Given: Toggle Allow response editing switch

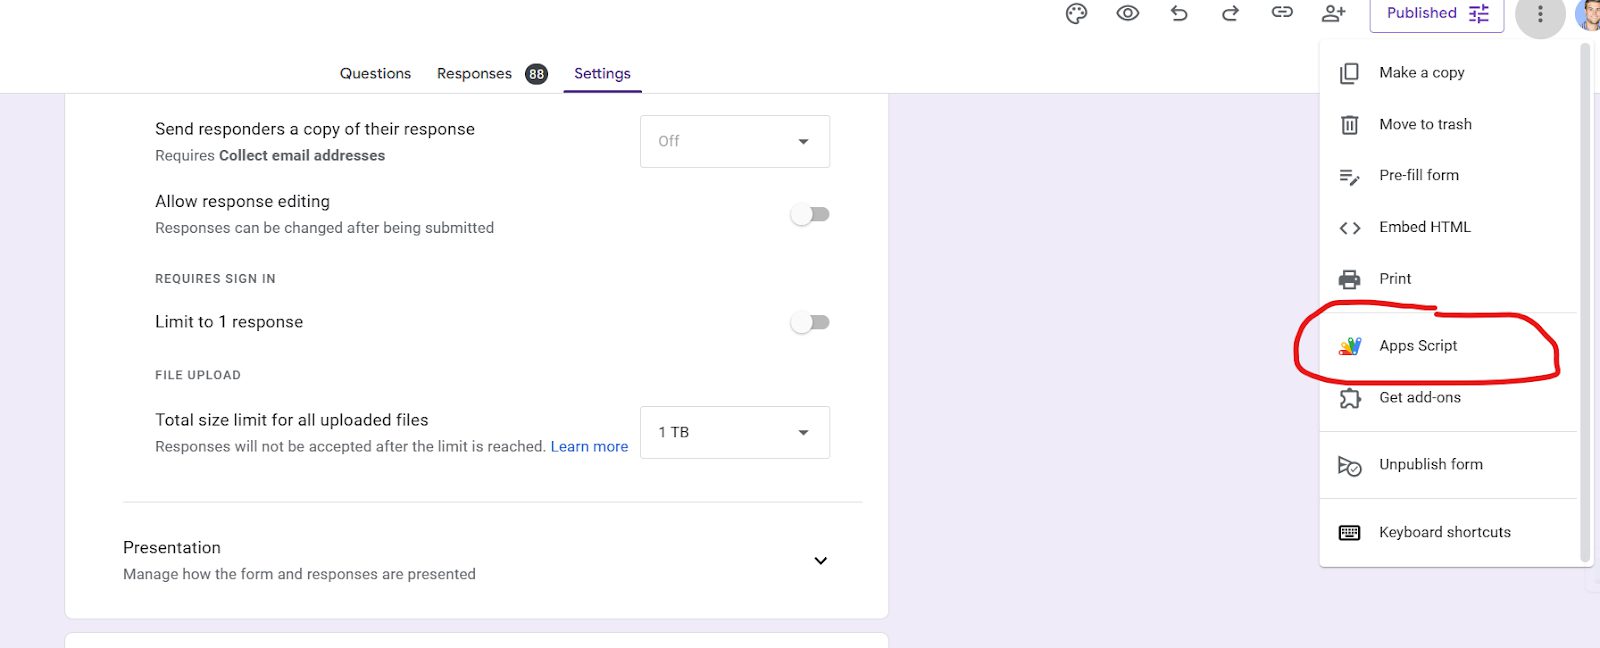Looking at the screenshot, I should point(810,214).
